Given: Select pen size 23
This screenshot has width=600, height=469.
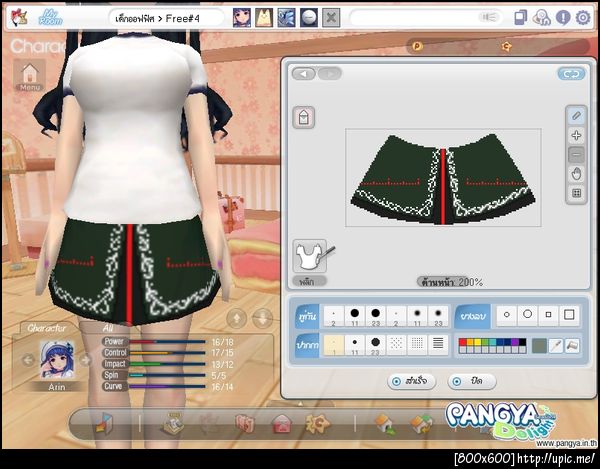Looking at the screenshot, I should (375, 345).
